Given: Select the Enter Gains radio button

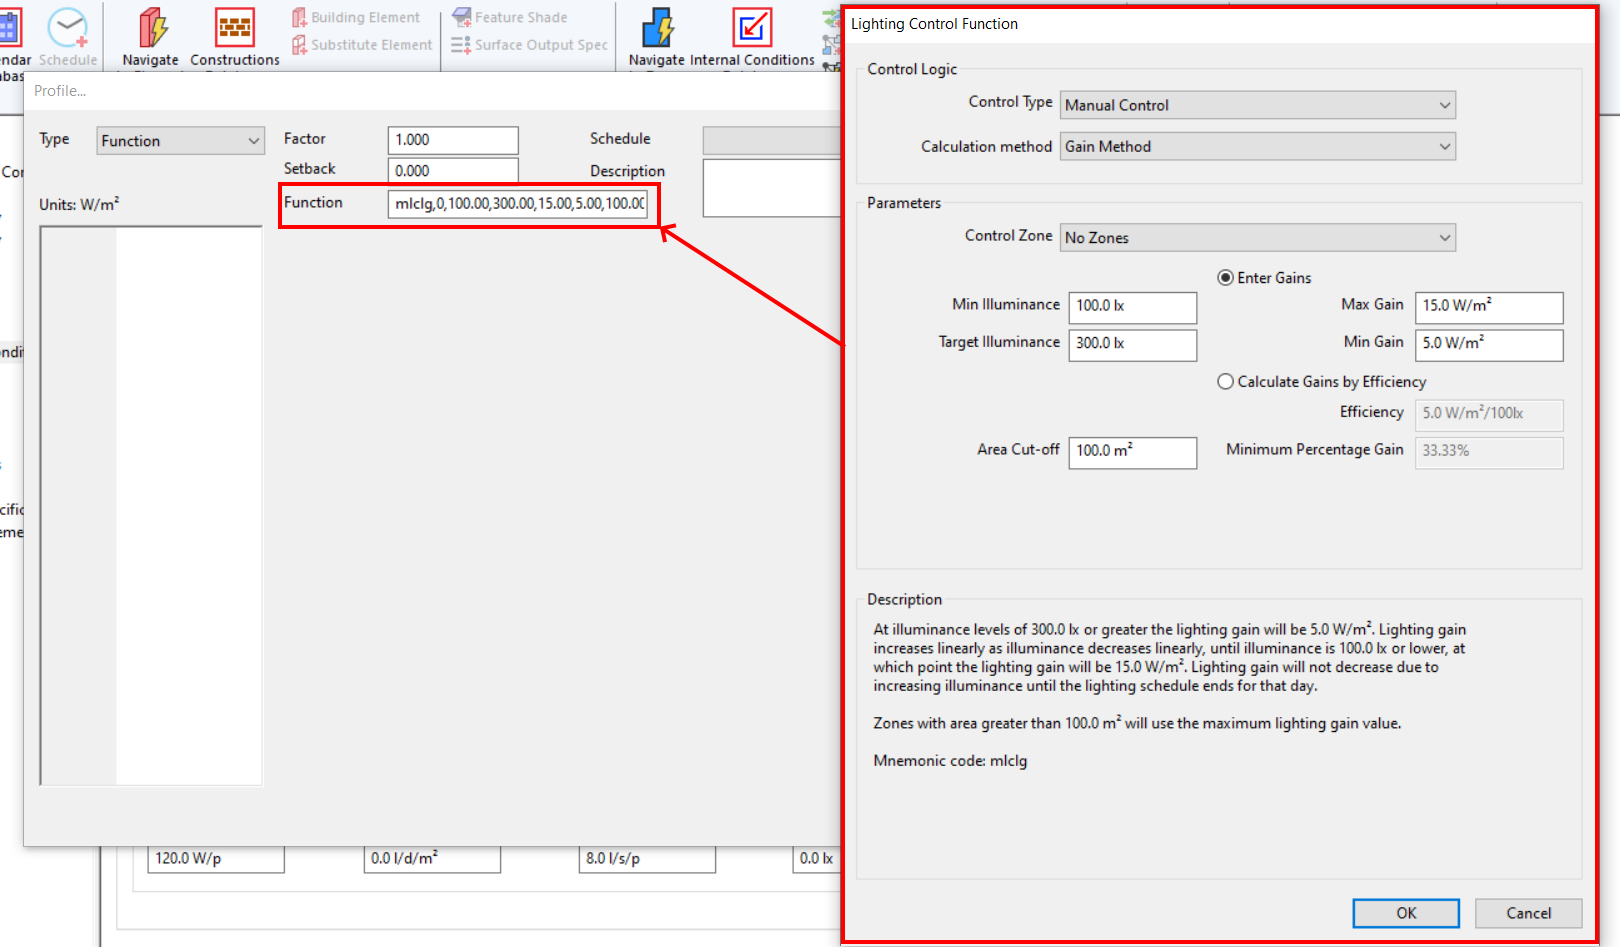Looking at the screenshot, I should pyautogui.click(x=1225, y=278).
